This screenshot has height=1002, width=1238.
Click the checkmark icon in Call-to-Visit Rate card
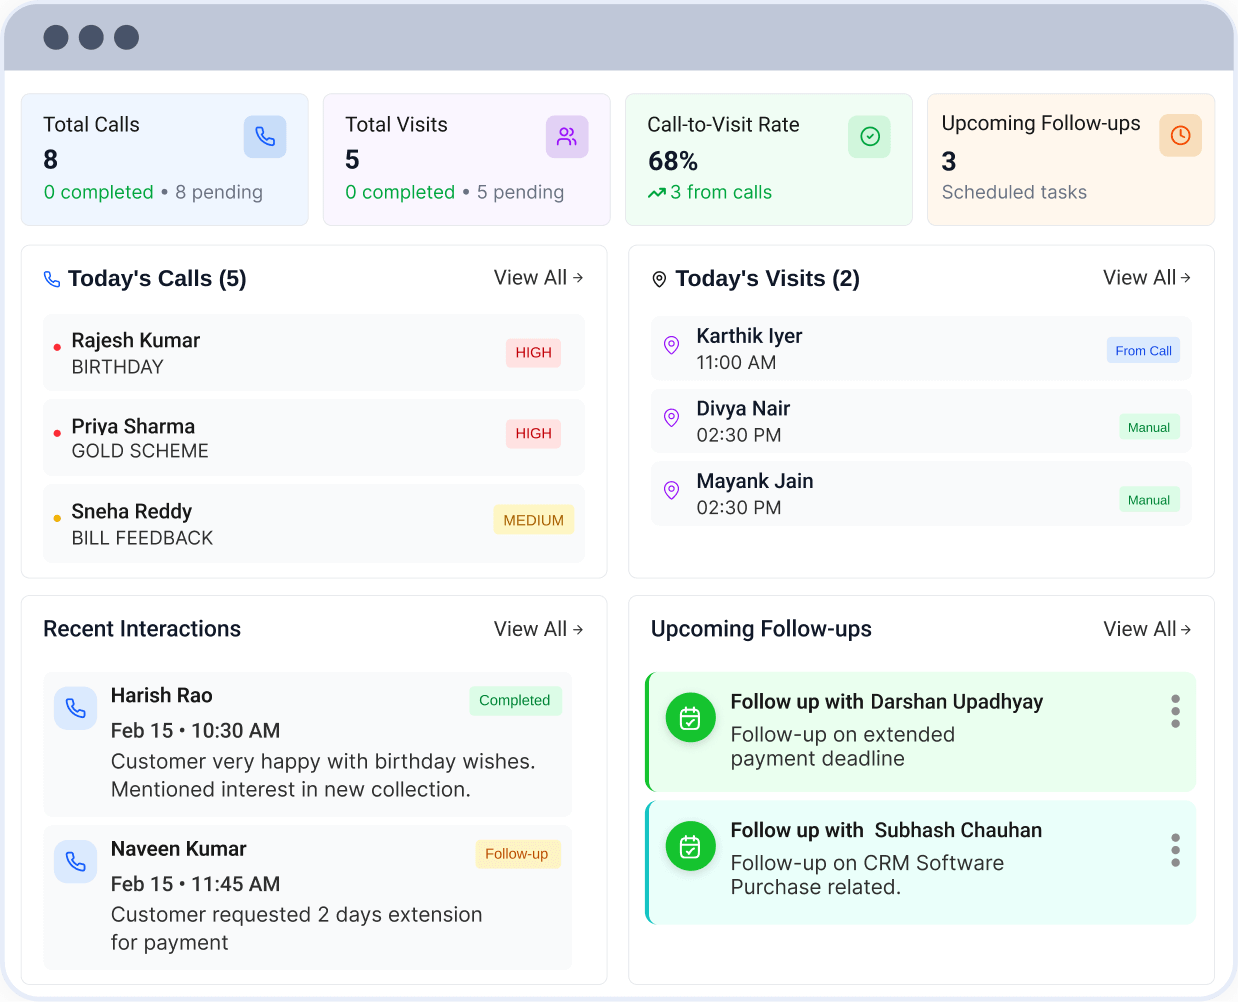869,137
